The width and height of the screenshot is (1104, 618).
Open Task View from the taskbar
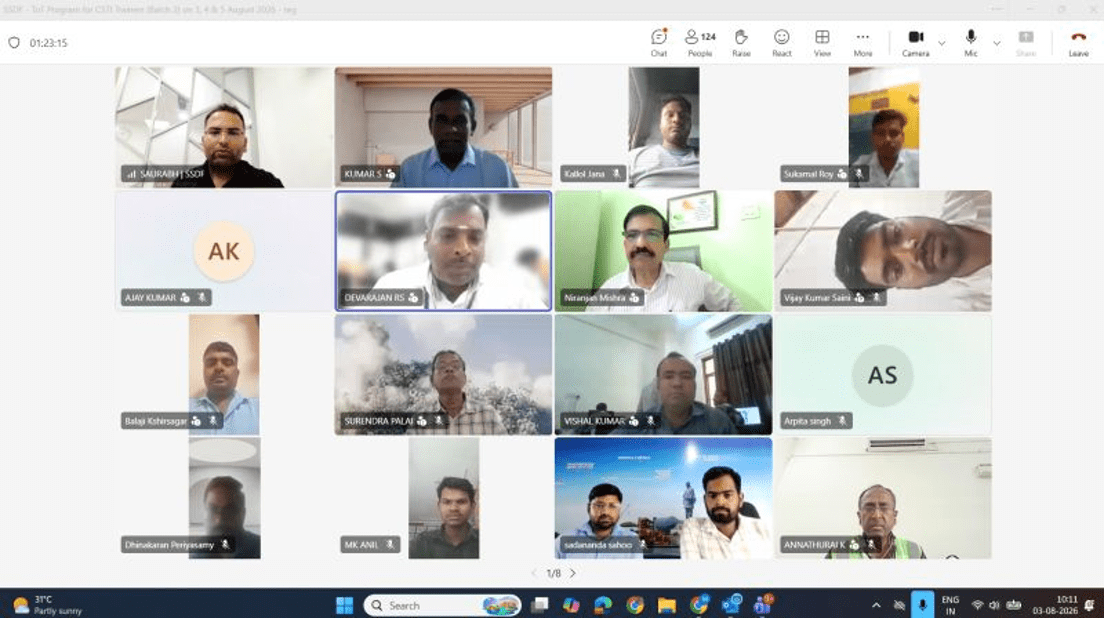pyautogui.click(x=540, y=605)
